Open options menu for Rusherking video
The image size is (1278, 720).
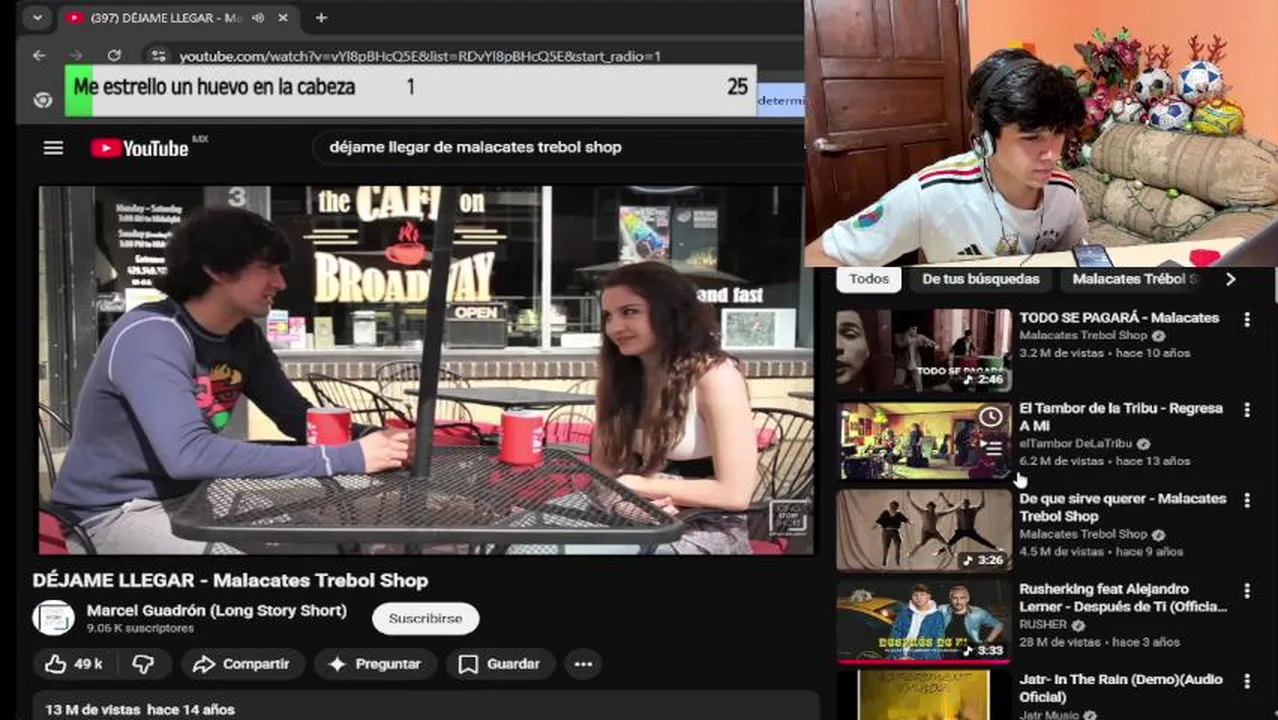point(1246,591)
